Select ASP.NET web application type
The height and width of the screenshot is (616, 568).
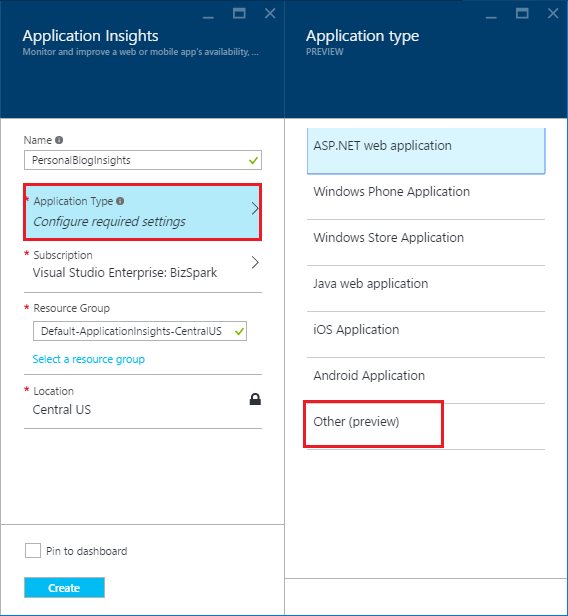point(426,151)
